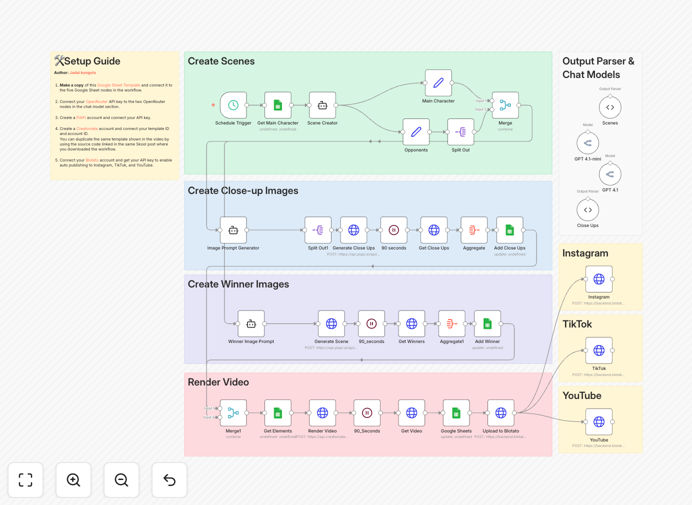Click the Output Parser & Chat Models heading
The height and width of the screenshot is (505, 692).
(x=598, y=68)
